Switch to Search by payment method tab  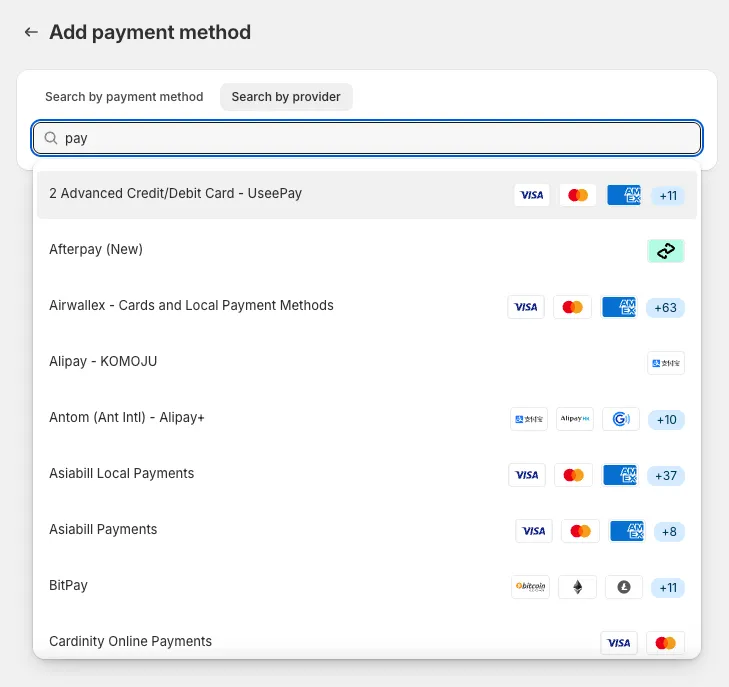click(x=124, y=97)
